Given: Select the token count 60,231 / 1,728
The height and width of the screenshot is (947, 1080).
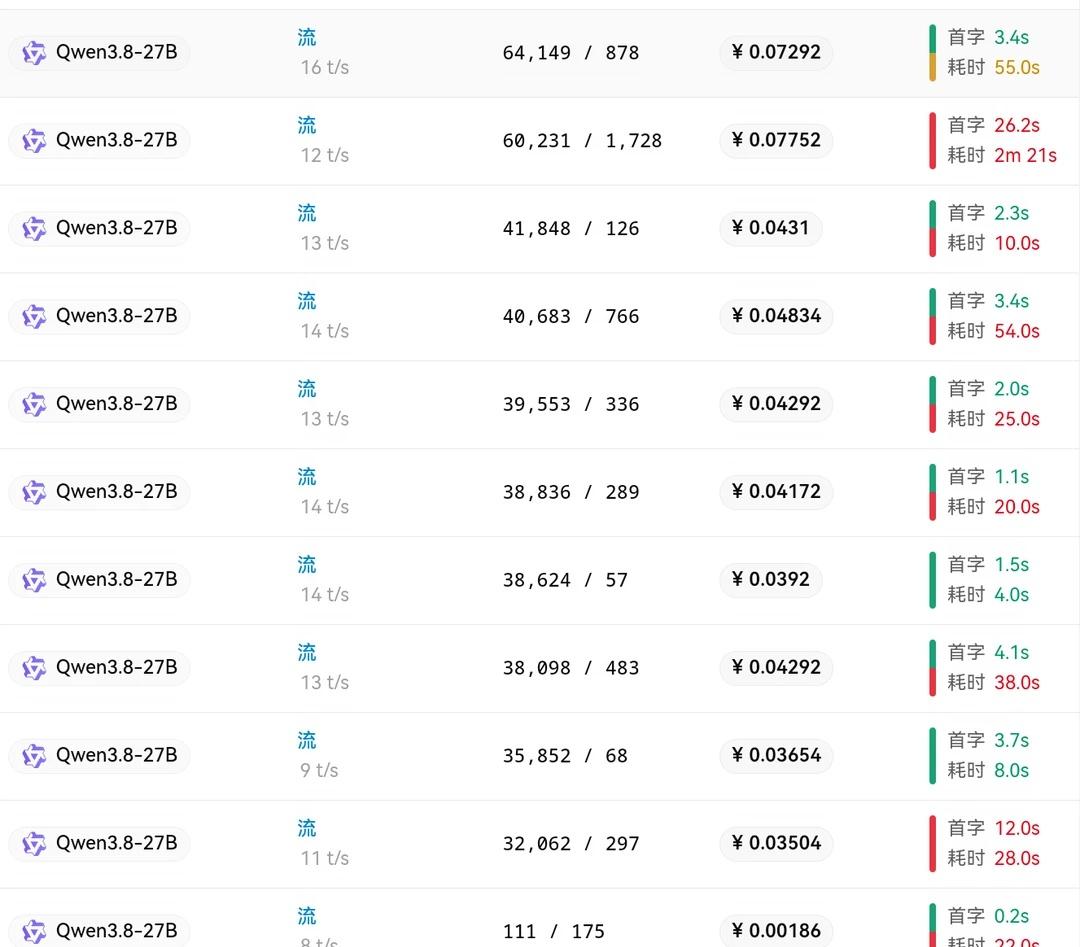Looking at the screenshot, I should click(582, 141).
